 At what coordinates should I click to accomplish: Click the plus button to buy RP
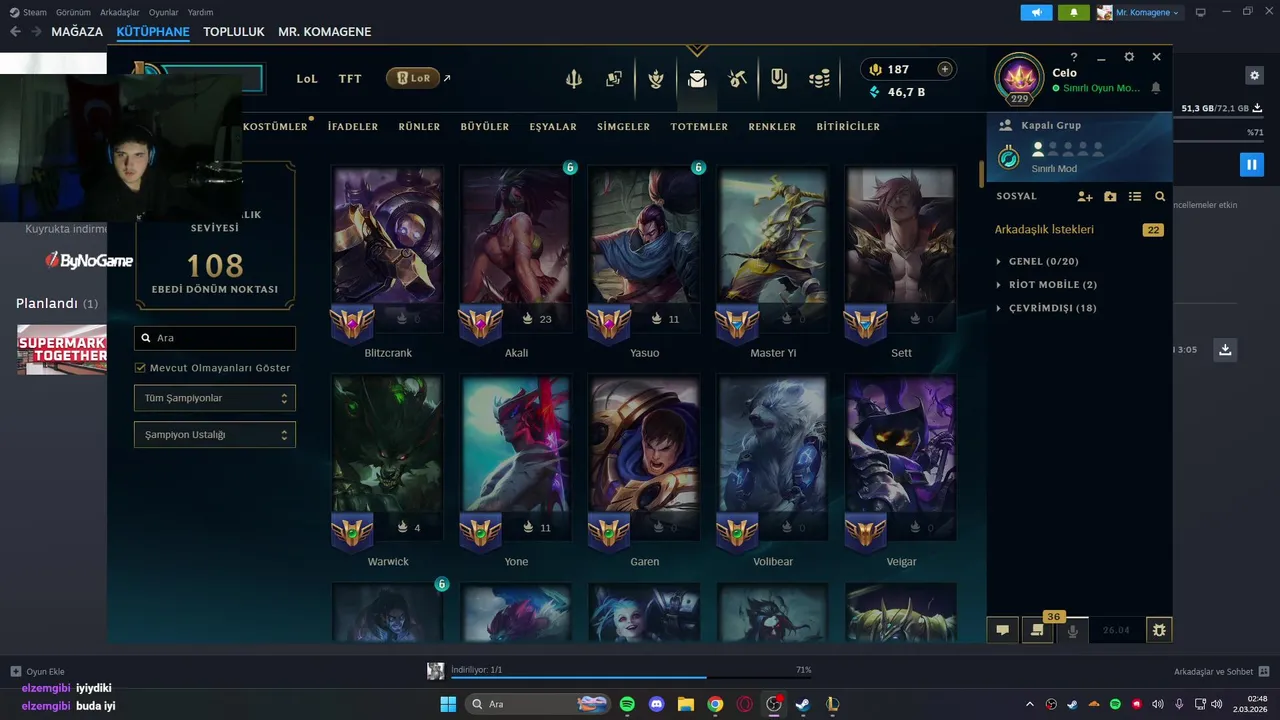[944, 69]
